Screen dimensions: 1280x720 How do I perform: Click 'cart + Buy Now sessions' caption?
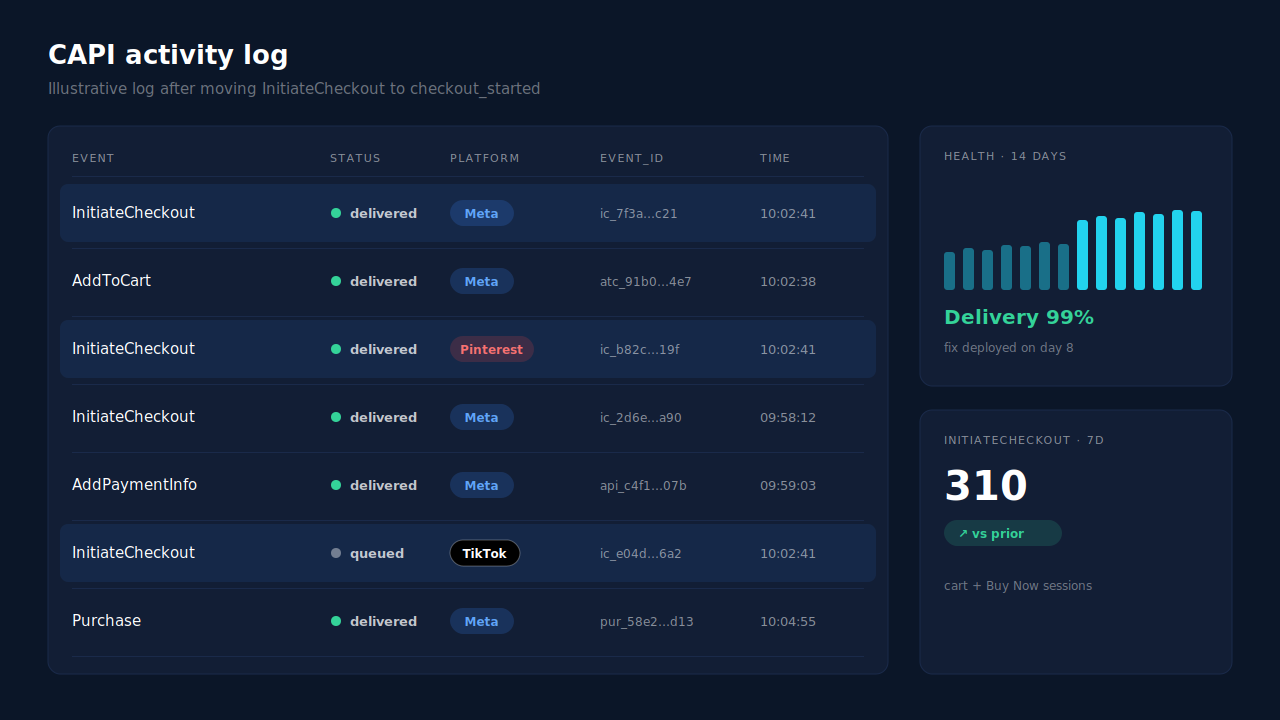click(1018, 585)
